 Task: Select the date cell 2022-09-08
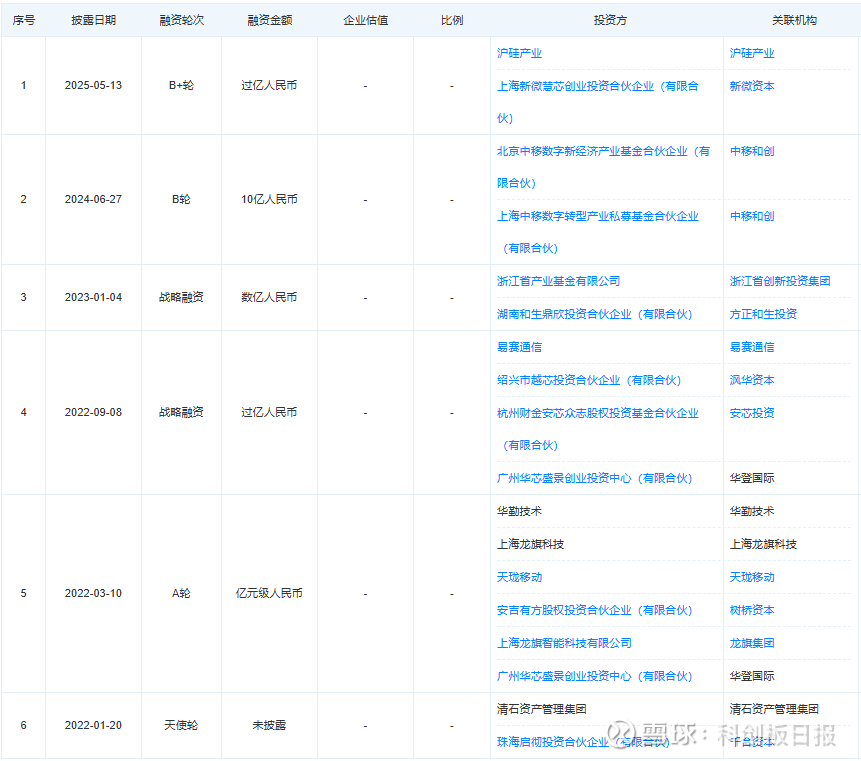pyautogui.click(x=93, y=412)
